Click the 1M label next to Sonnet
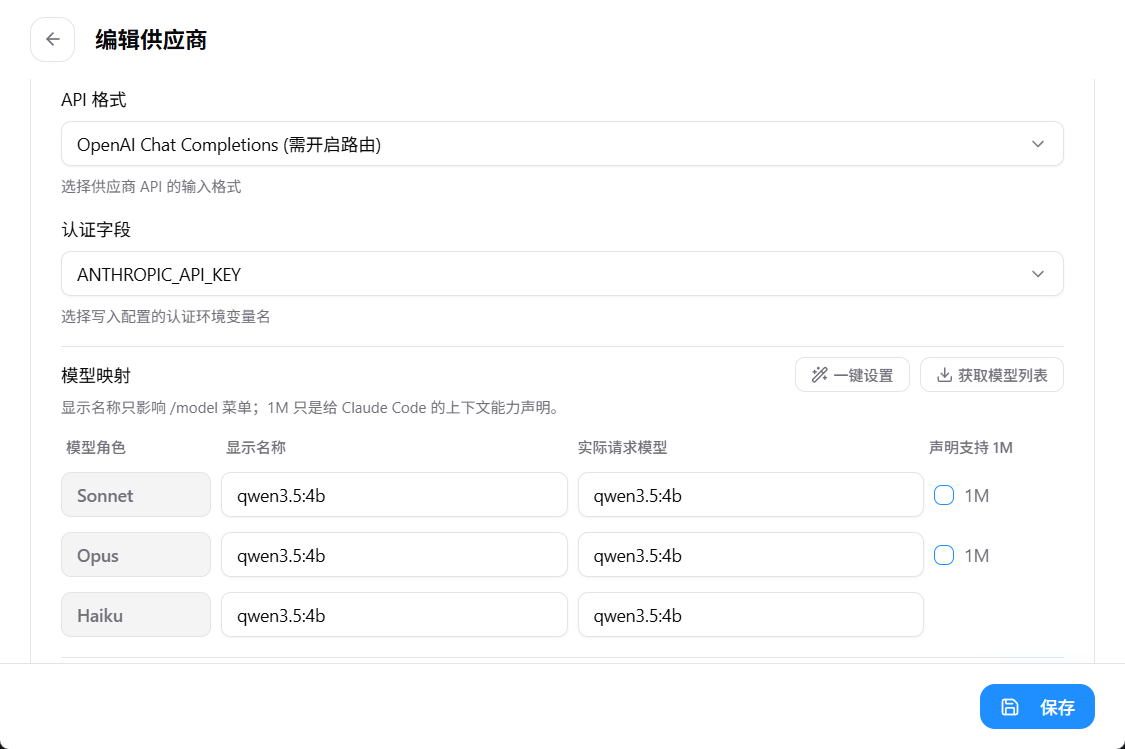Screen dimensions: 1125x749 [976, 496]
